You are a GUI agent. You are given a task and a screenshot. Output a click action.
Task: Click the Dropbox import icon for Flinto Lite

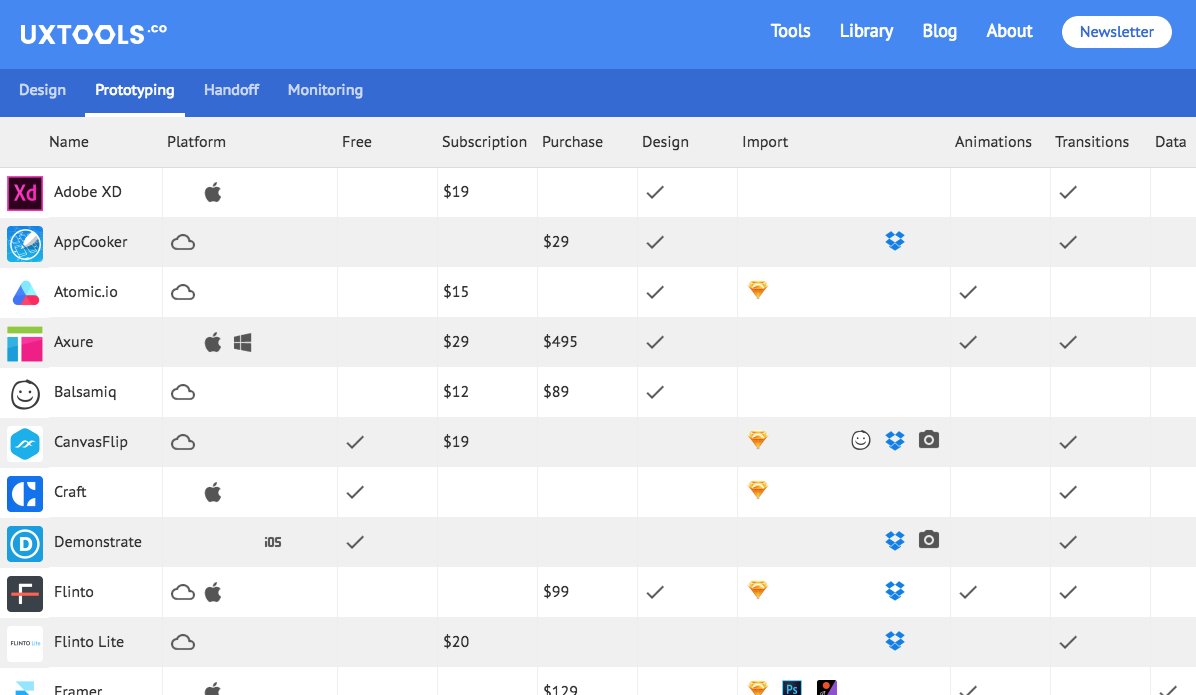(x=895, y=640)
